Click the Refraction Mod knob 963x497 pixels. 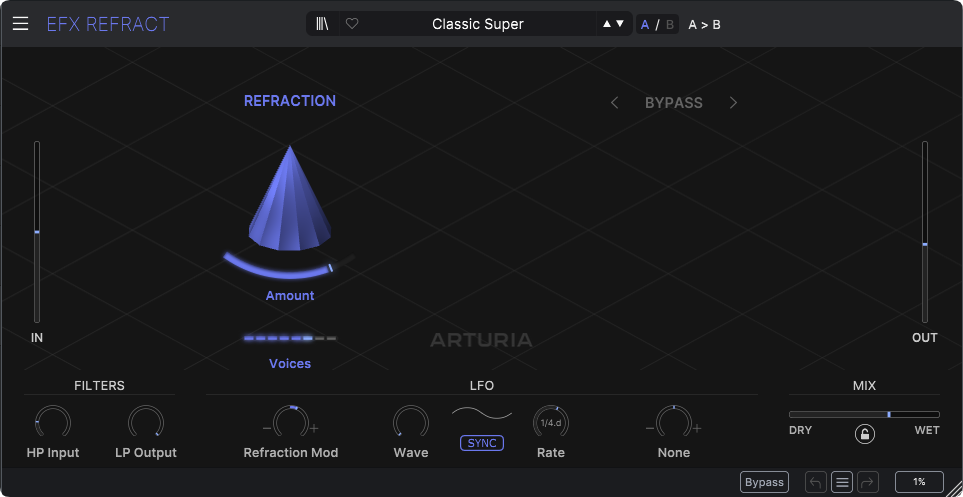coord(290,423)
